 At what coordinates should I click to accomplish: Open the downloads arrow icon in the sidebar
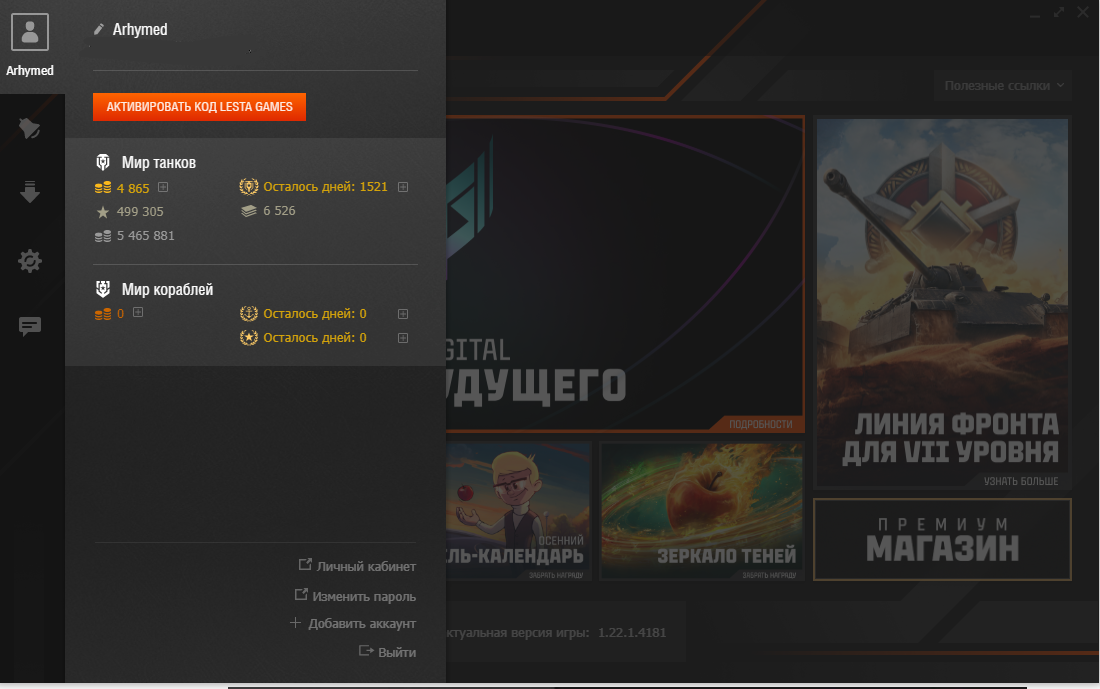tap(29, 192)
